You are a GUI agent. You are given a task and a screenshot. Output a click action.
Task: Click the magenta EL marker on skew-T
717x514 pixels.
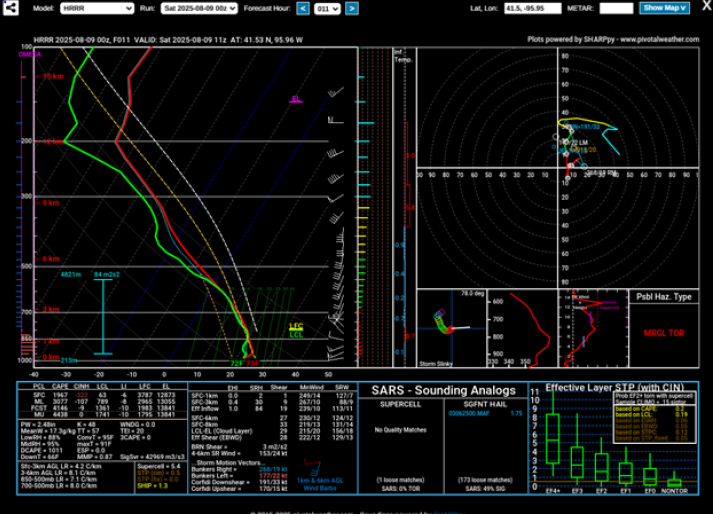pyautogui.click(x=296, y=99)
